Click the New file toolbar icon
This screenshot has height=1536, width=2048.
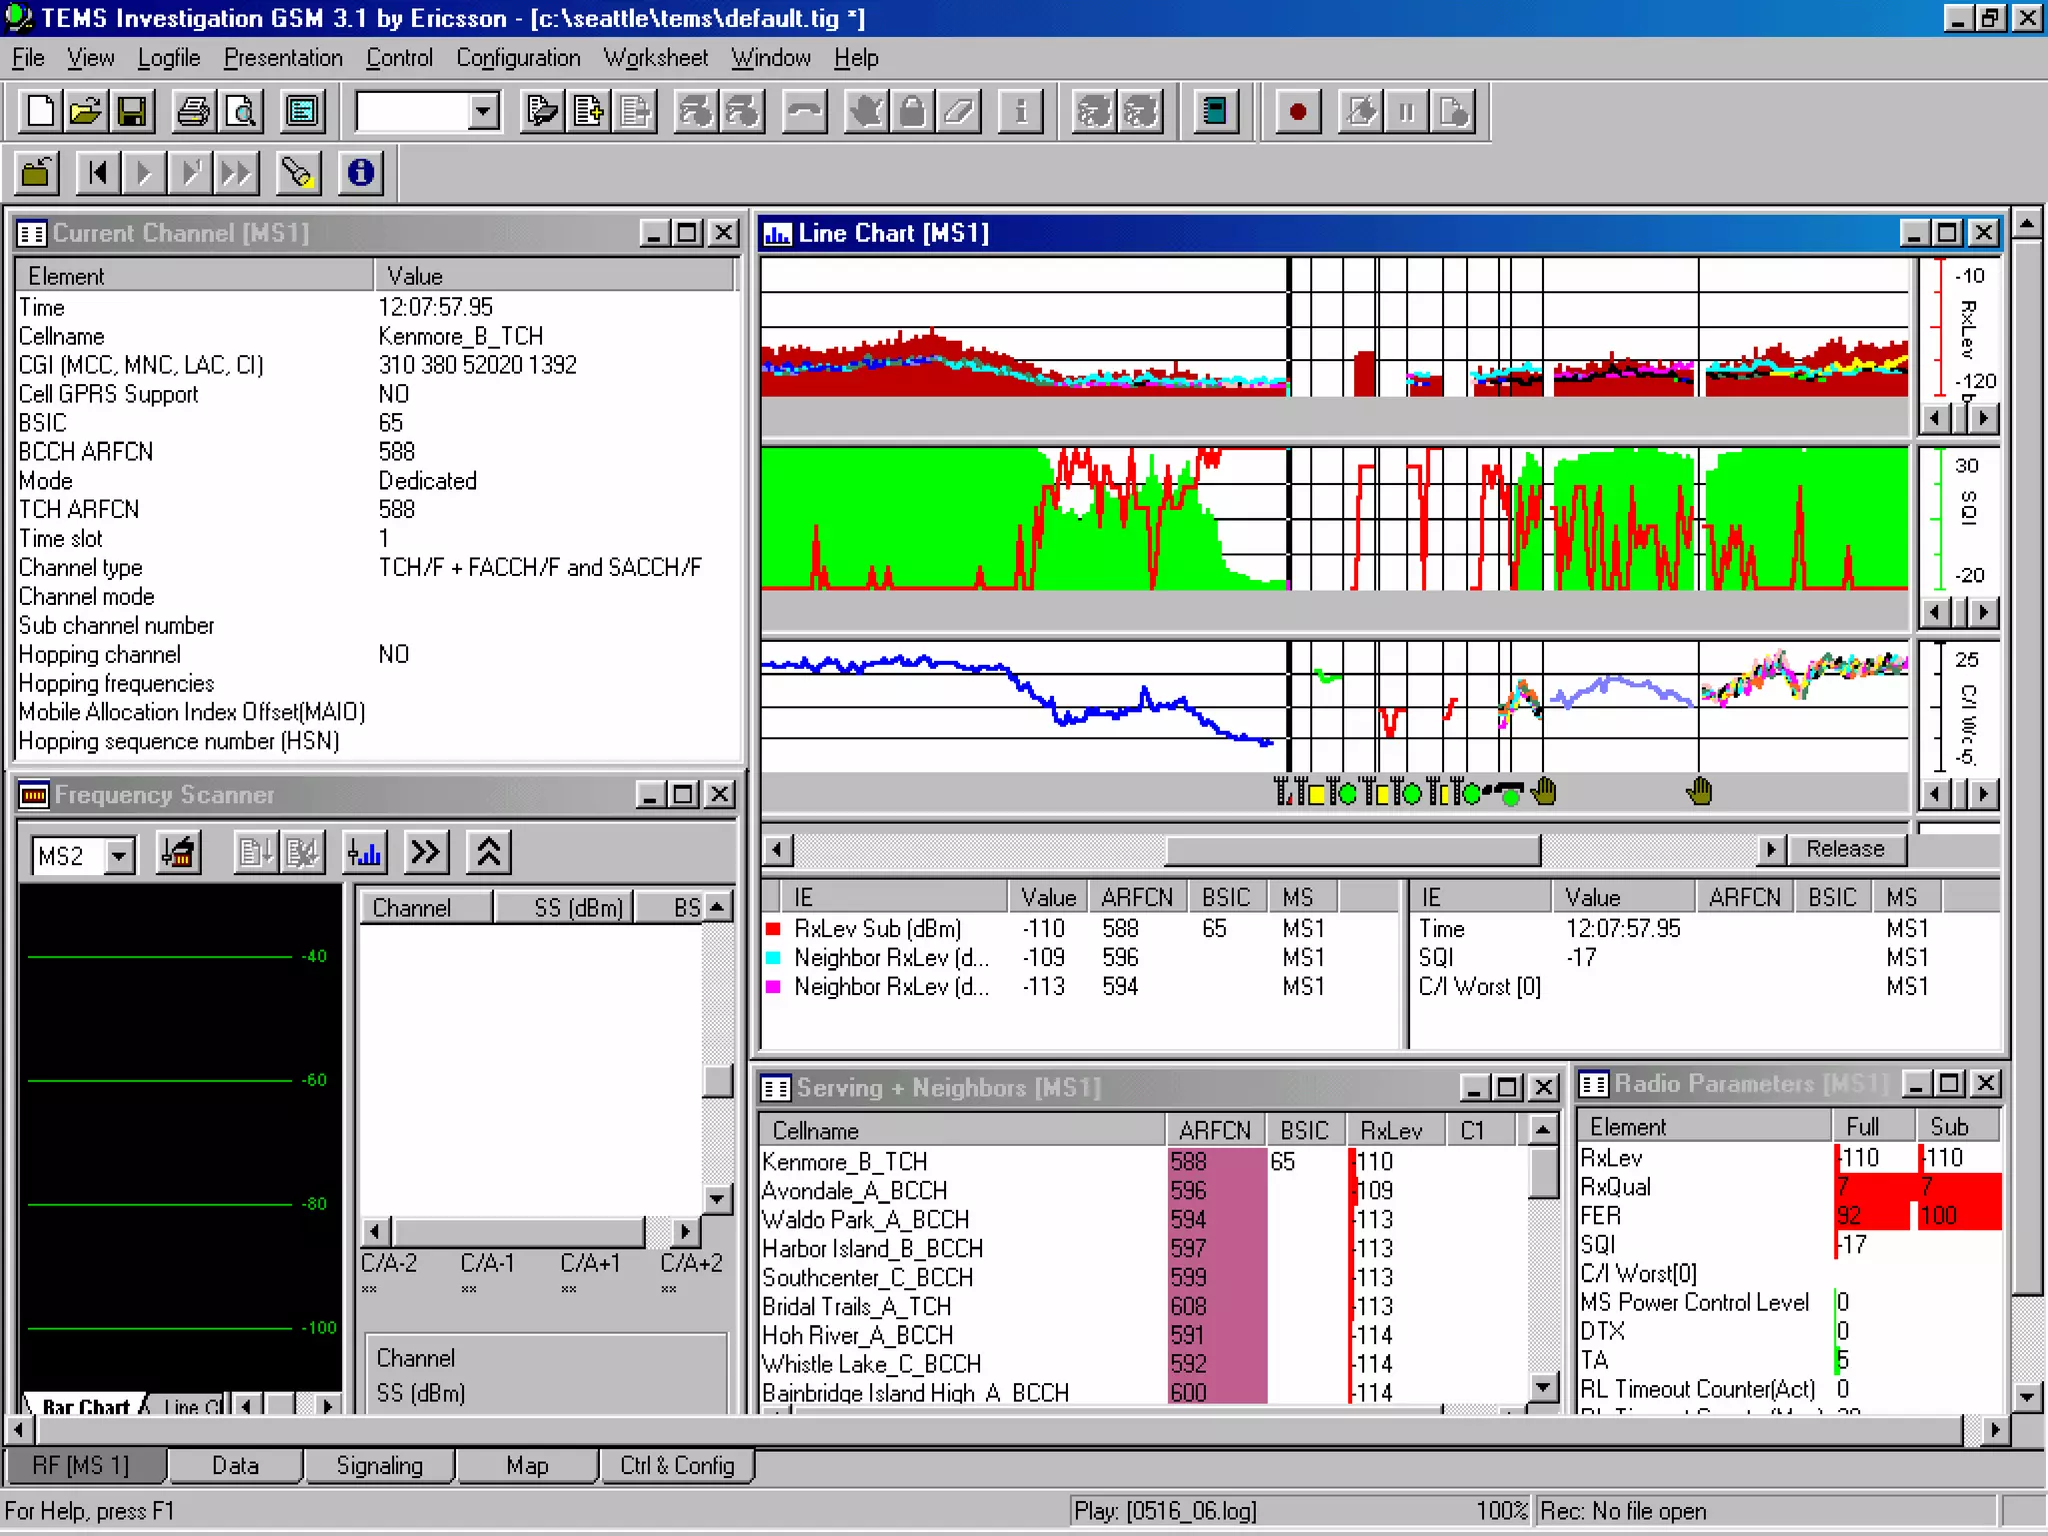(x=40, y=111)
